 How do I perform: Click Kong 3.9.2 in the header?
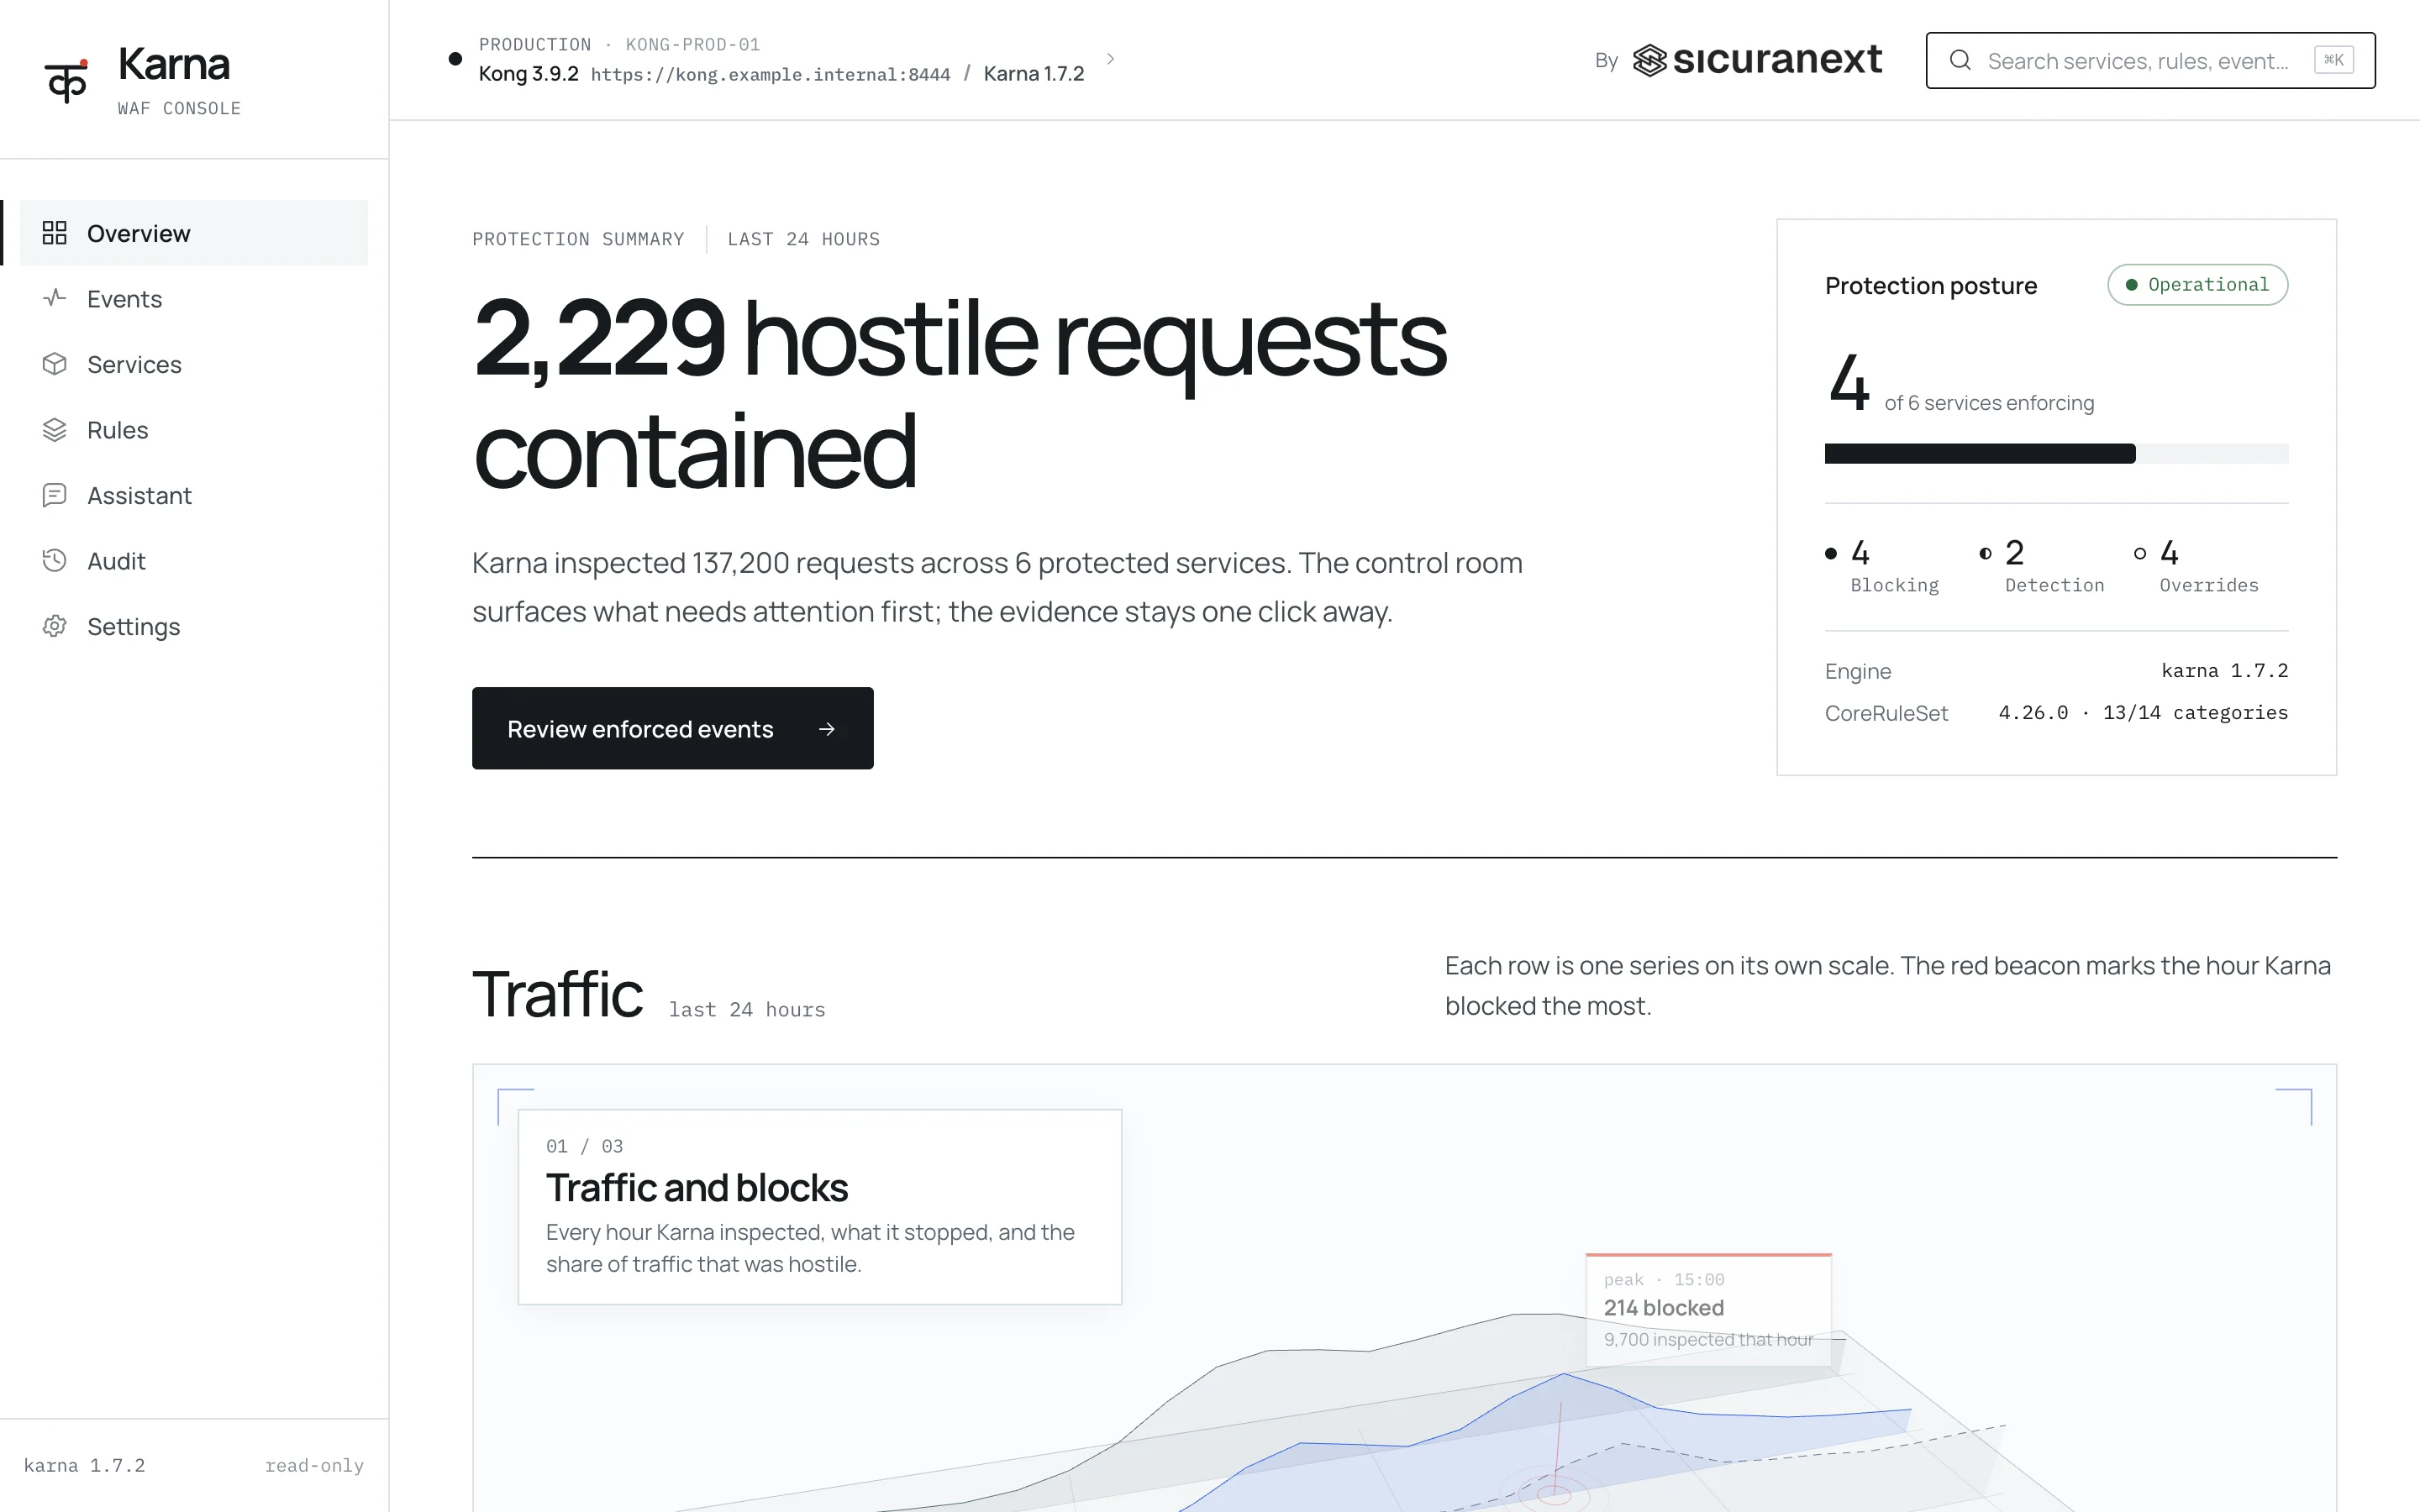click(x=528, y=74)
